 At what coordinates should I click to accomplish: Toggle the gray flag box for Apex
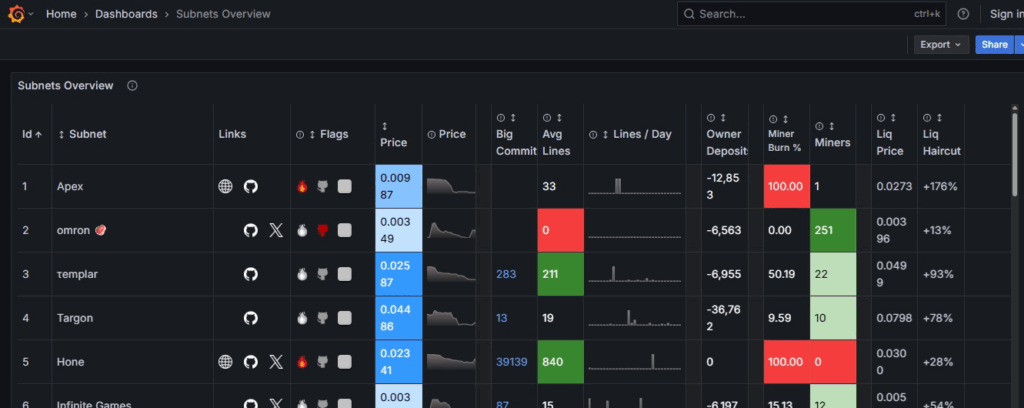tap(344, 186)
